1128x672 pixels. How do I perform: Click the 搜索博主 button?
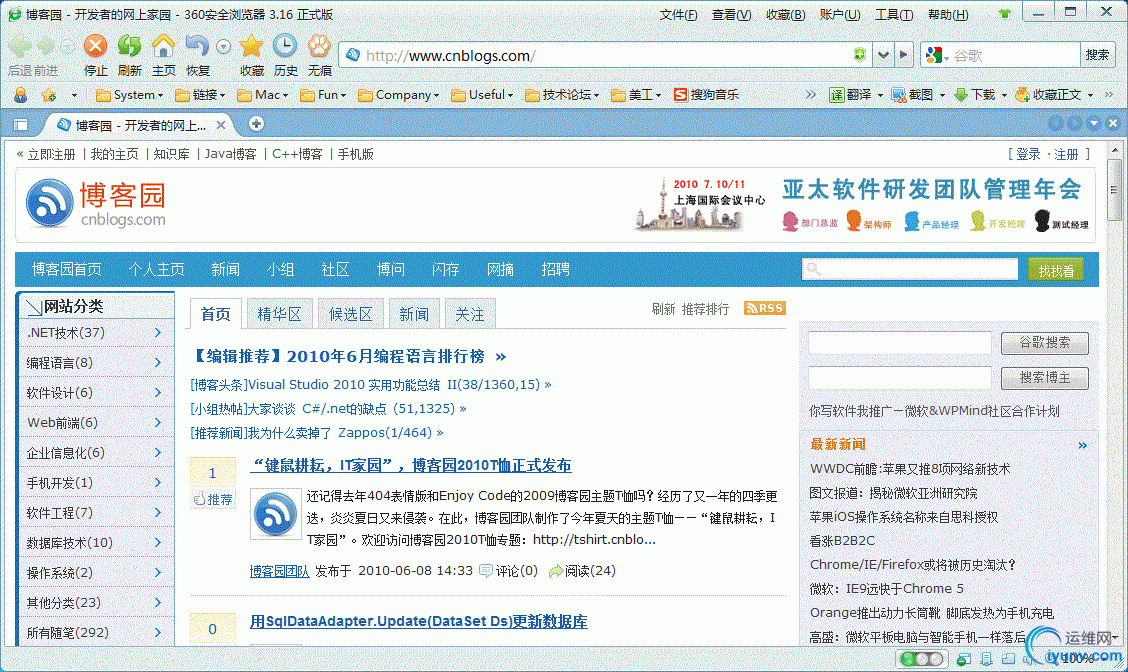pos(1045,378)
